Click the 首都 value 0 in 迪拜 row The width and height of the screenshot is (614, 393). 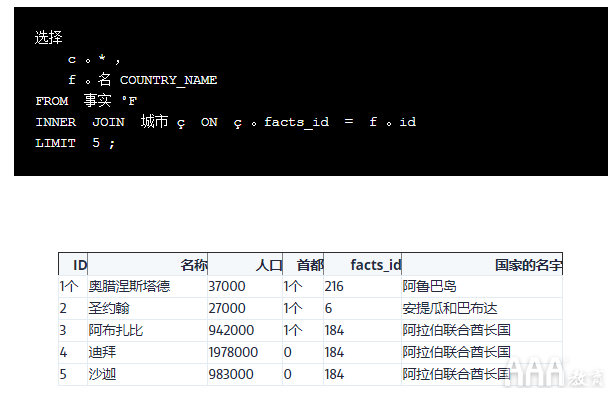[287, 352]
